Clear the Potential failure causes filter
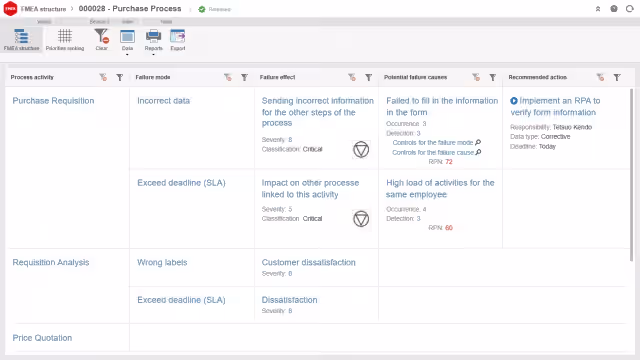This screenshot has width=640, height=360. [476, 77]
